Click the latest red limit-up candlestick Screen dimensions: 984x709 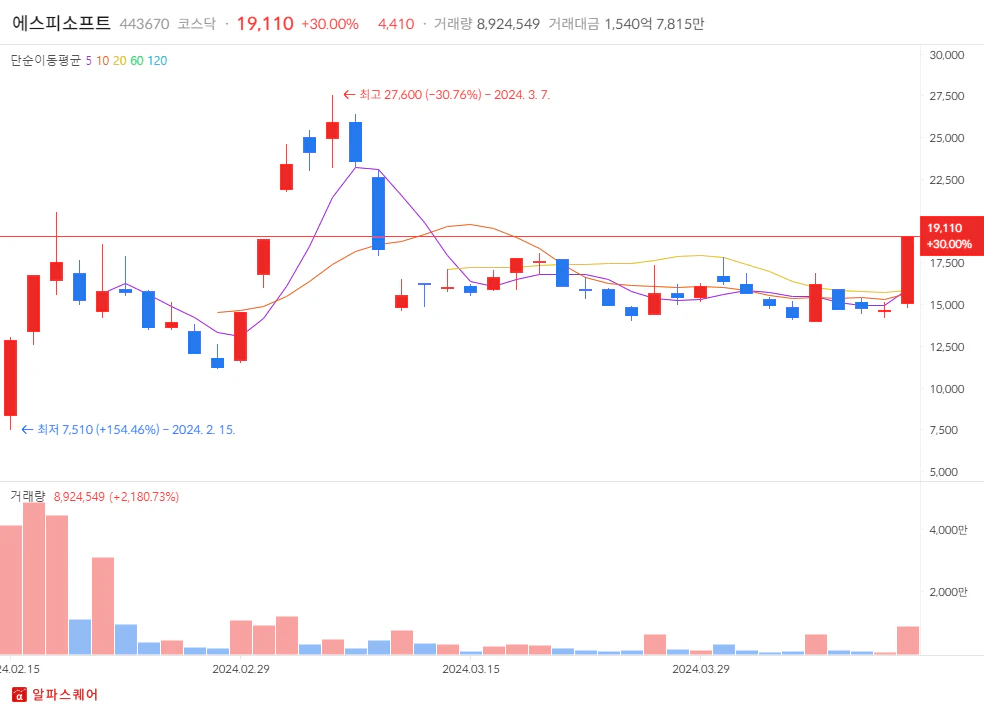[907, 271]
